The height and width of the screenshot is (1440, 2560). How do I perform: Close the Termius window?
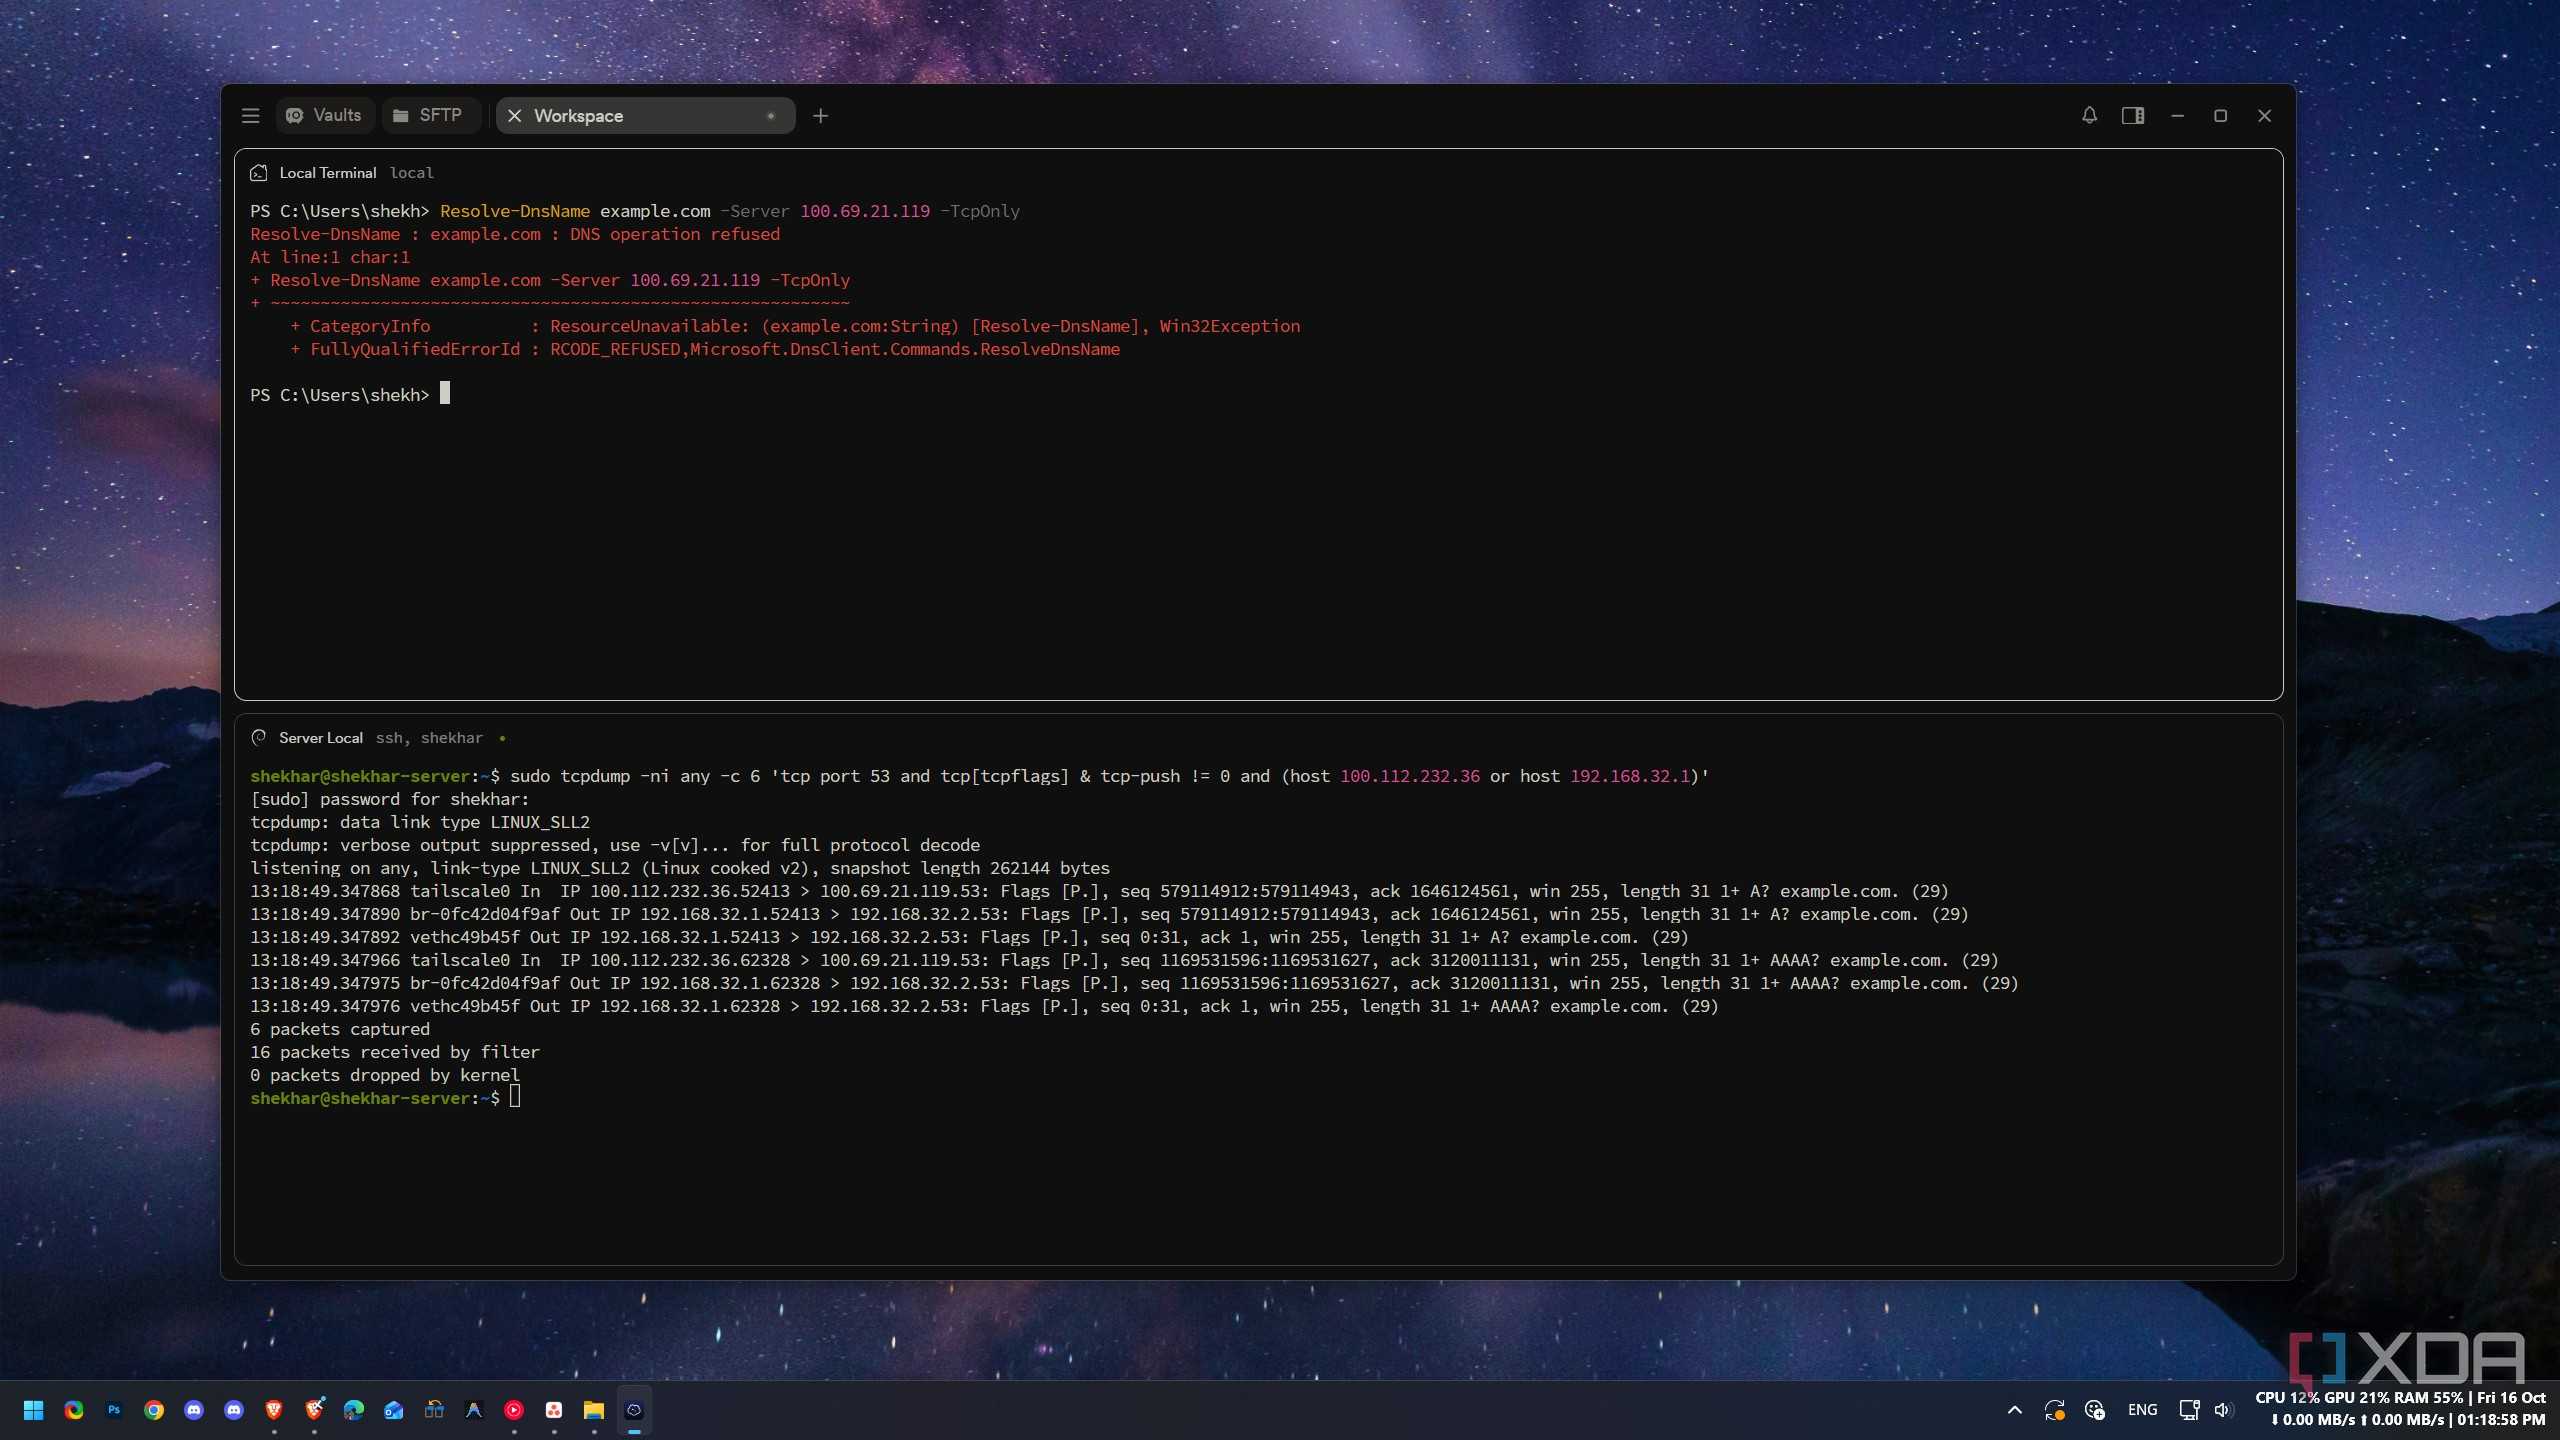pos(2264,116)
